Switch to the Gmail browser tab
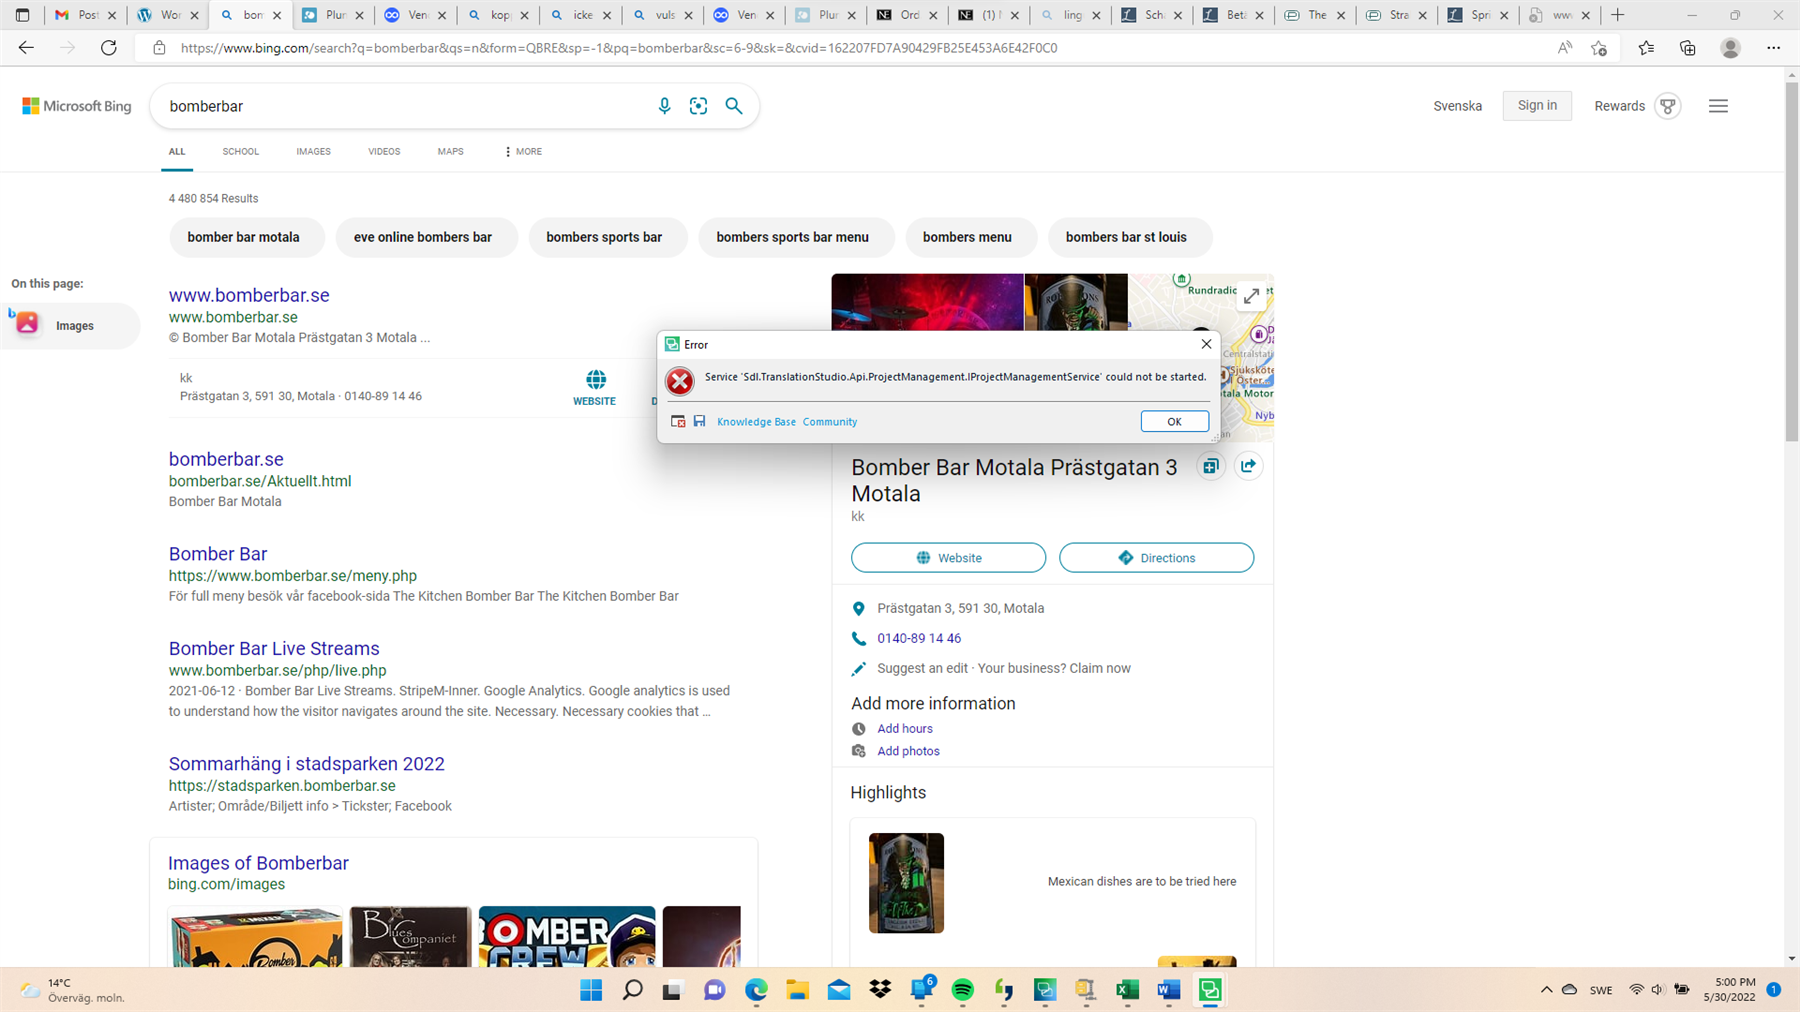This screenshot has width=1800, height=1012. pyautogui.click(x=85, y=15)
